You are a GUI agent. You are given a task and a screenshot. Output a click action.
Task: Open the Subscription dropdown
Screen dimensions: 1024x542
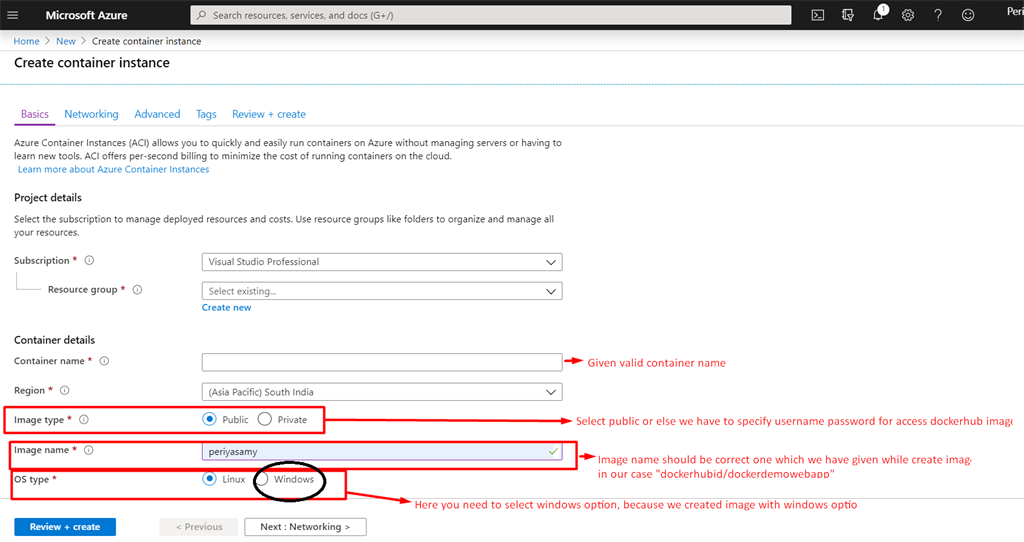click(x=382, y=262)
